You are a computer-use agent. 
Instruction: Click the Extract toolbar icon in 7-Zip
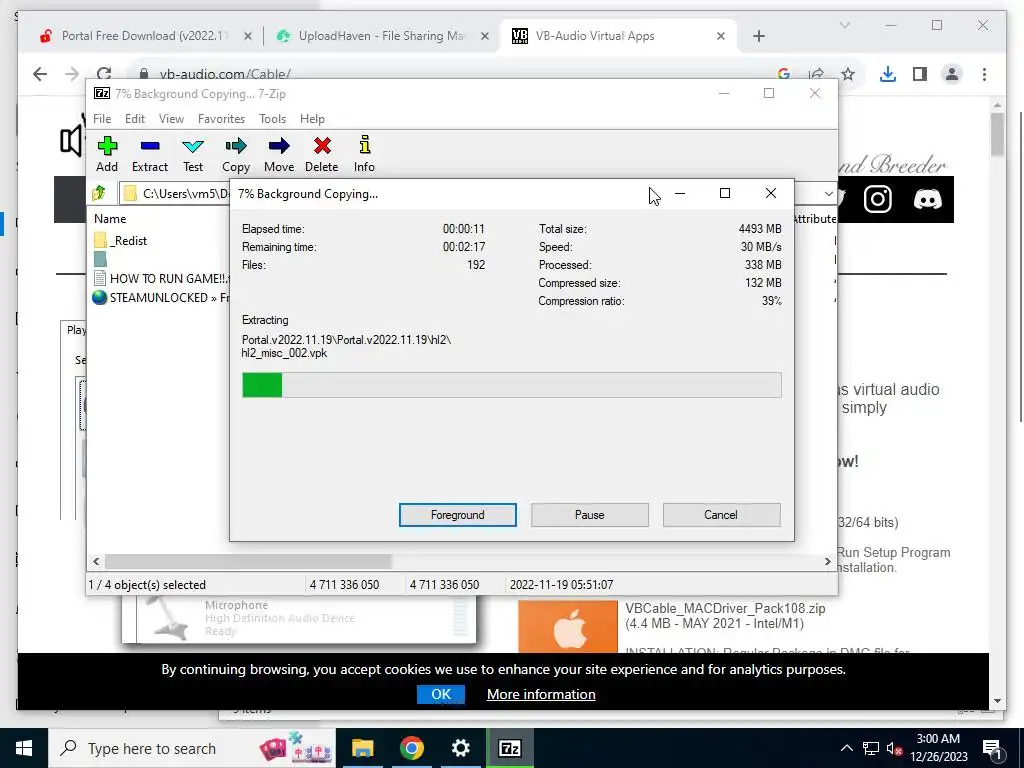coord(150,154)
